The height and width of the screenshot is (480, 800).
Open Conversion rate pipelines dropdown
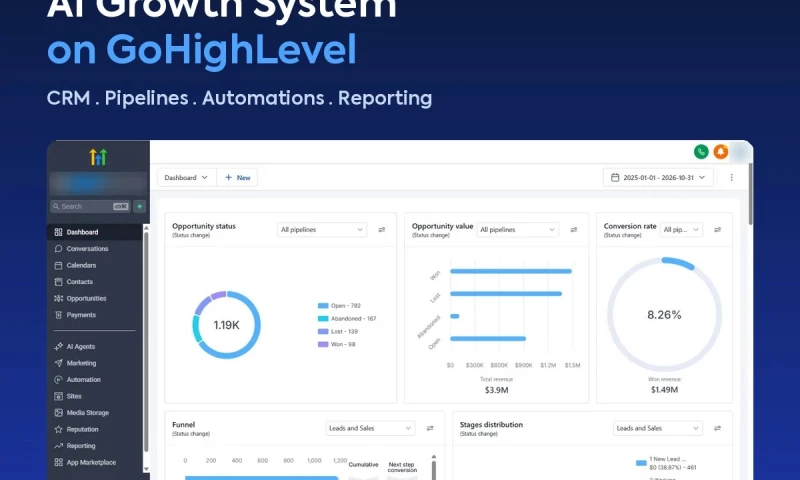pos(681,230)
